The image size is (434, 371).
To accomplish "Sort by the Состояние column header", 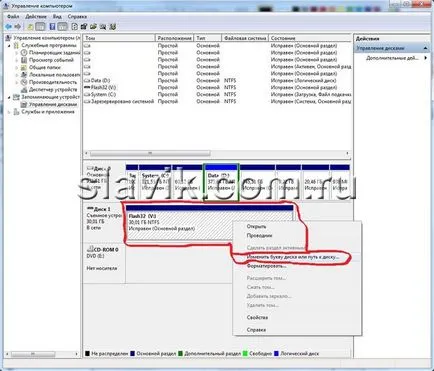I will pos(310,38).
